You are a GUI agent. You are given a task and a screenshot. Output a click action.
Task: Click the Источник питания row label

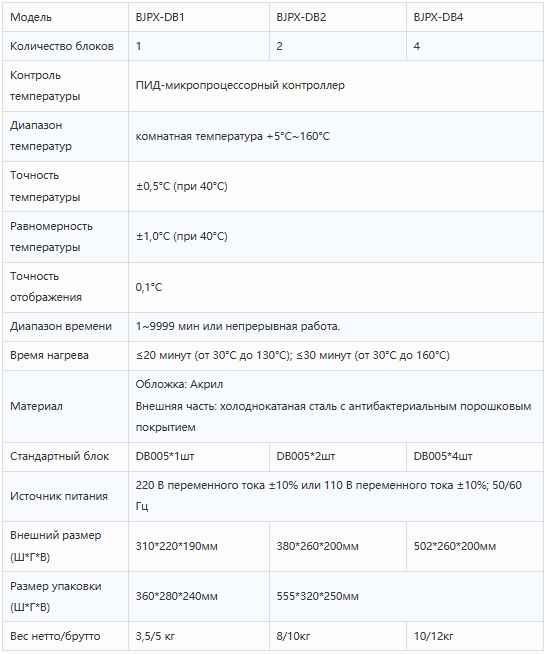tap(59, 496)
